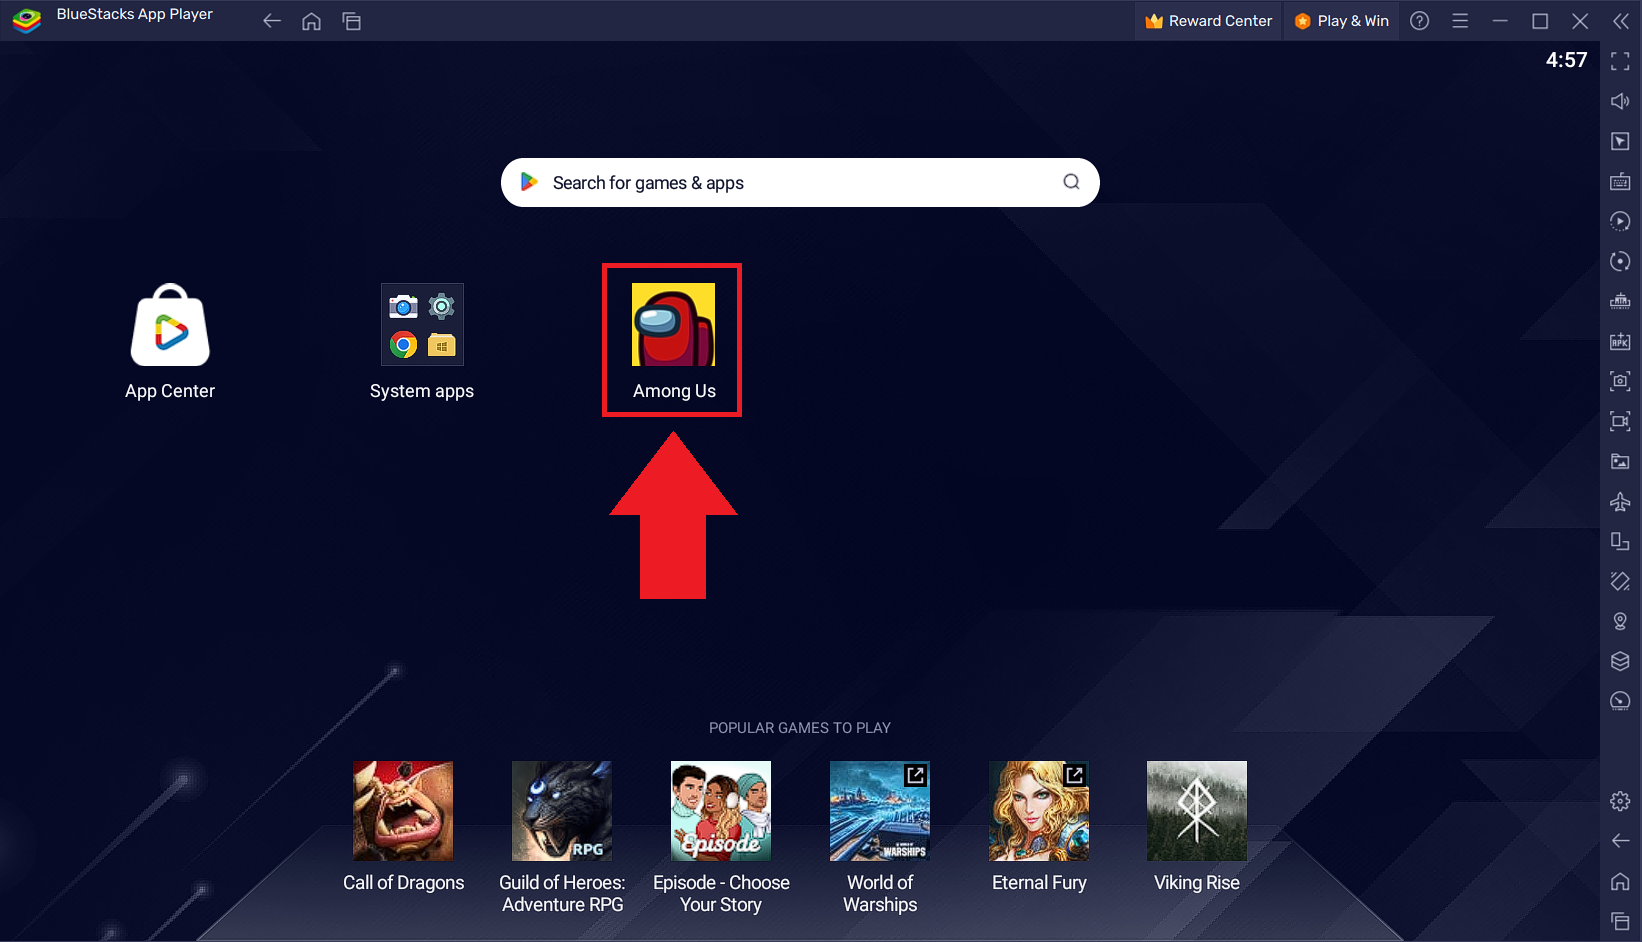This screenshot has height=942, width=1642.
Task: Open the Viking Rise game thumbnail
Action: (x=1197, y=811)
